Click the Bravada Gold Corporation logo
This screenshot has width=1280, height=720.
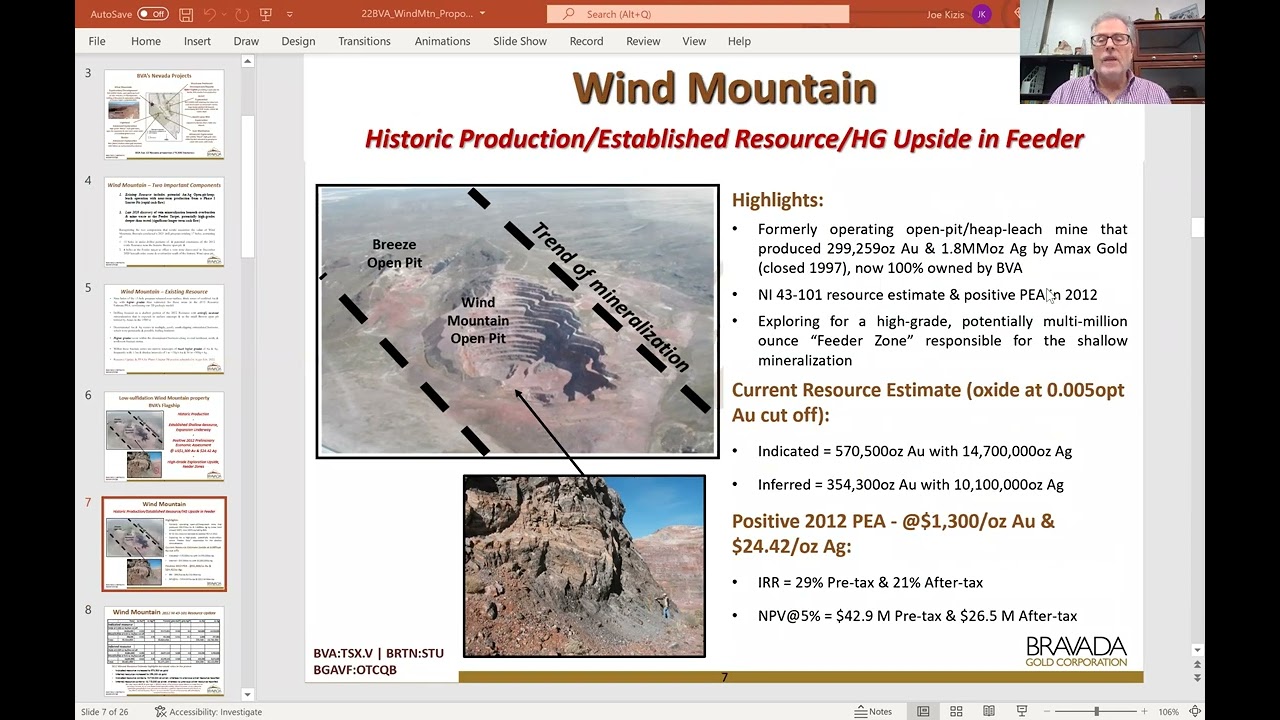[1076, 652]
